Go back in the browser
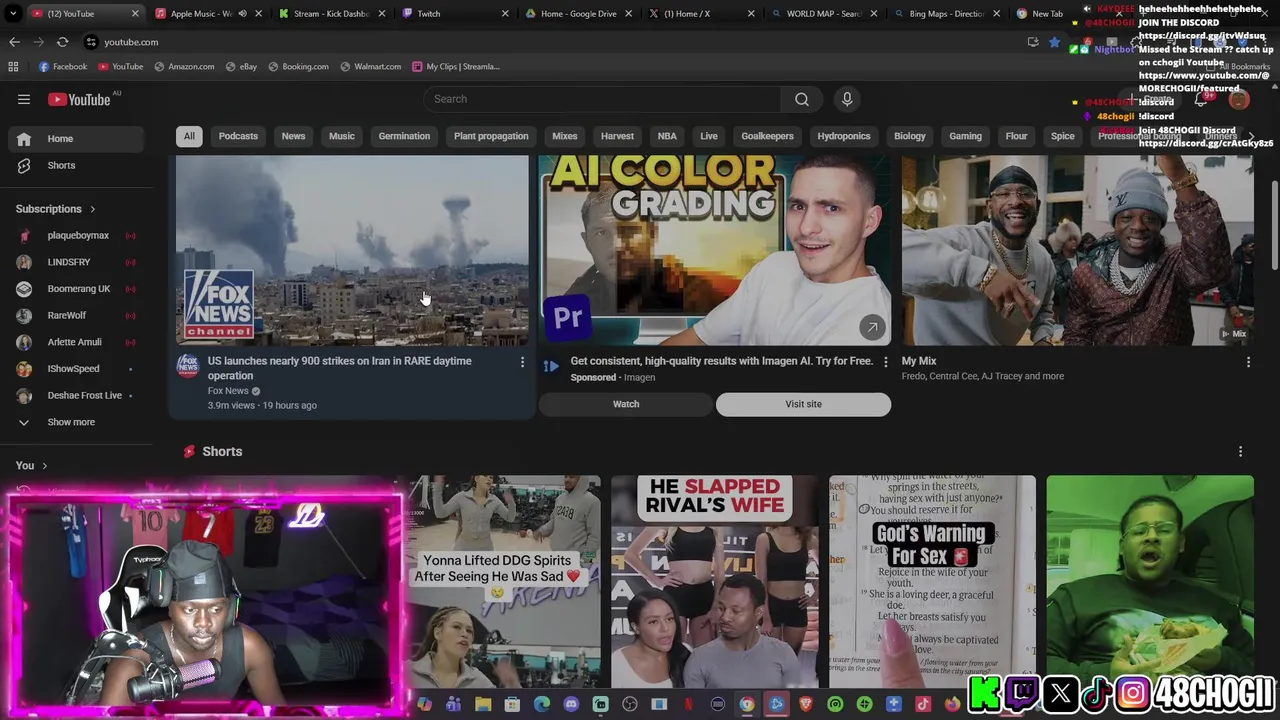 [x=14, y=42]
